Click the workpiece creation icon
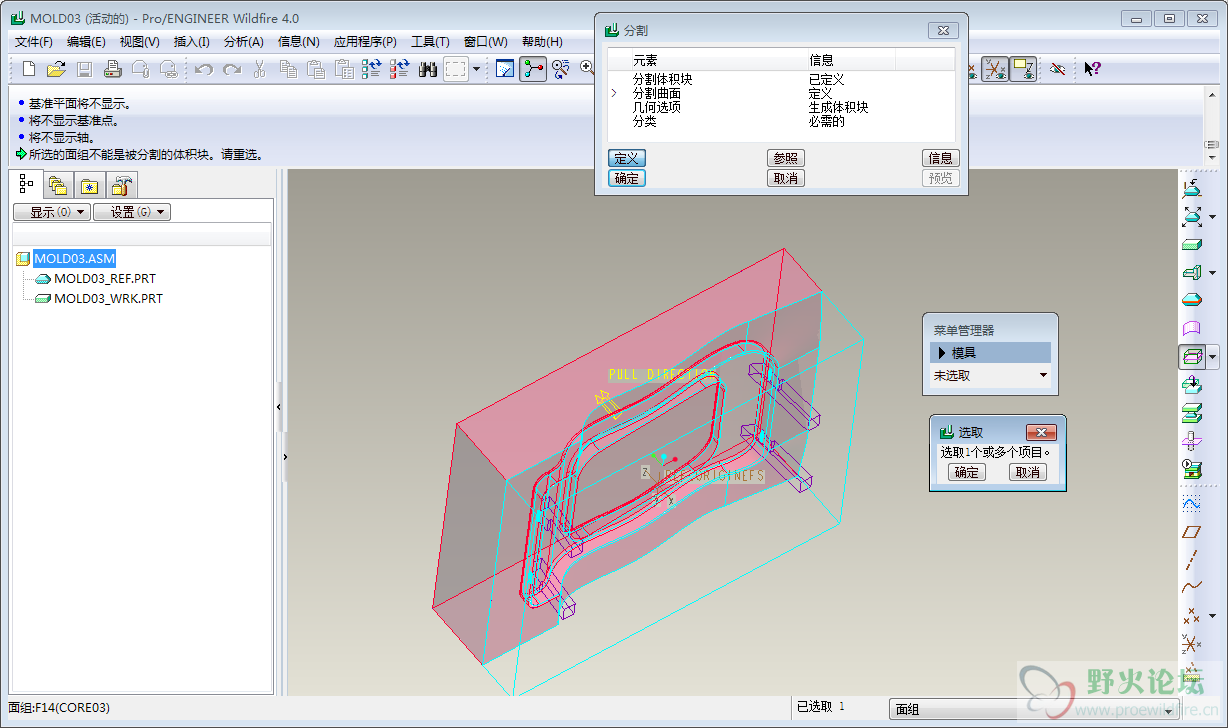The height and width of the screenshot is (728, 1228). click(x=1192, y=243)
